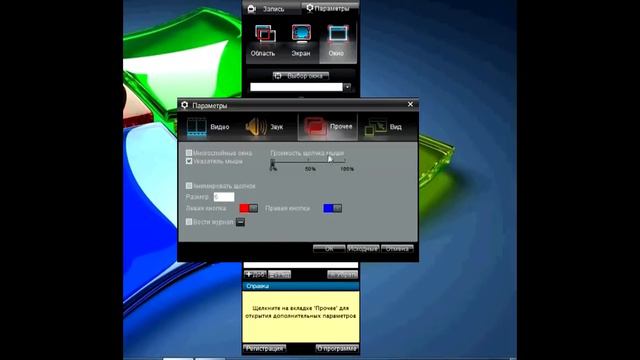Click the remove (−) button next to add
Viewport: 640px width, 360px height.
[x=280, y=275]
